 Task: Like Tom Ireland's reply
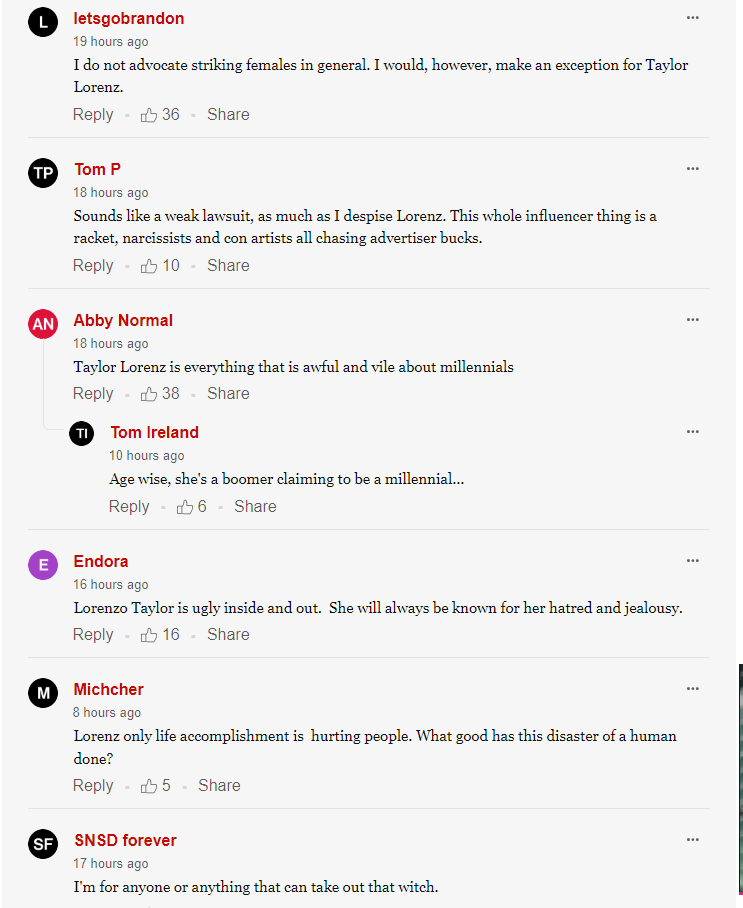pyautogui.click(x=185, y=507)
